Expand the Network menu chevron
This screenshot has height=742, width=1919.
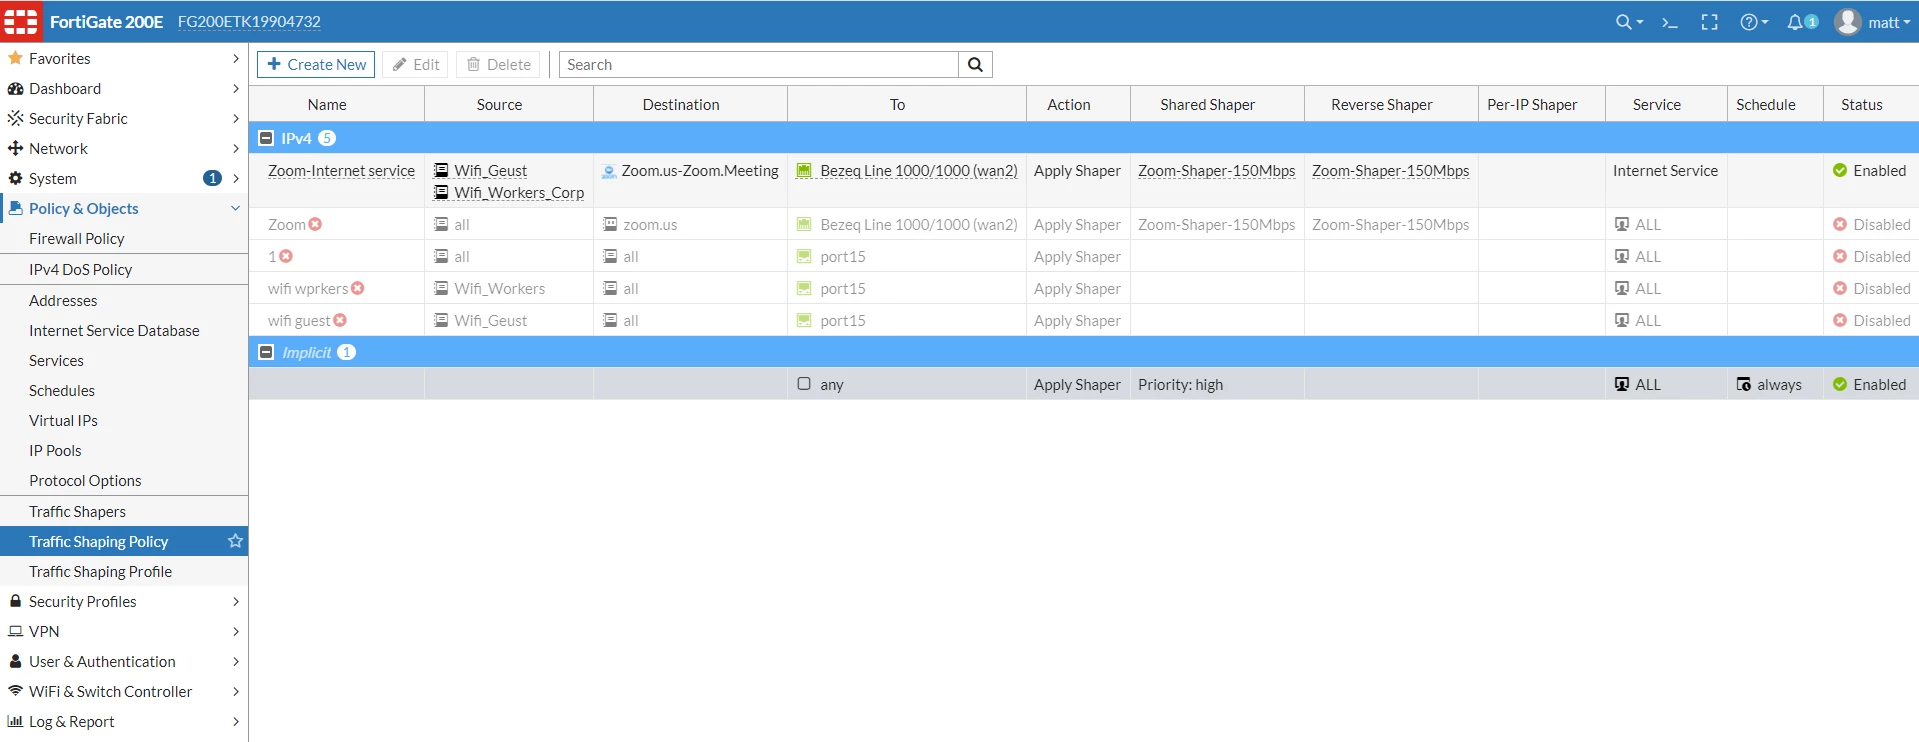tap(235, 148)
